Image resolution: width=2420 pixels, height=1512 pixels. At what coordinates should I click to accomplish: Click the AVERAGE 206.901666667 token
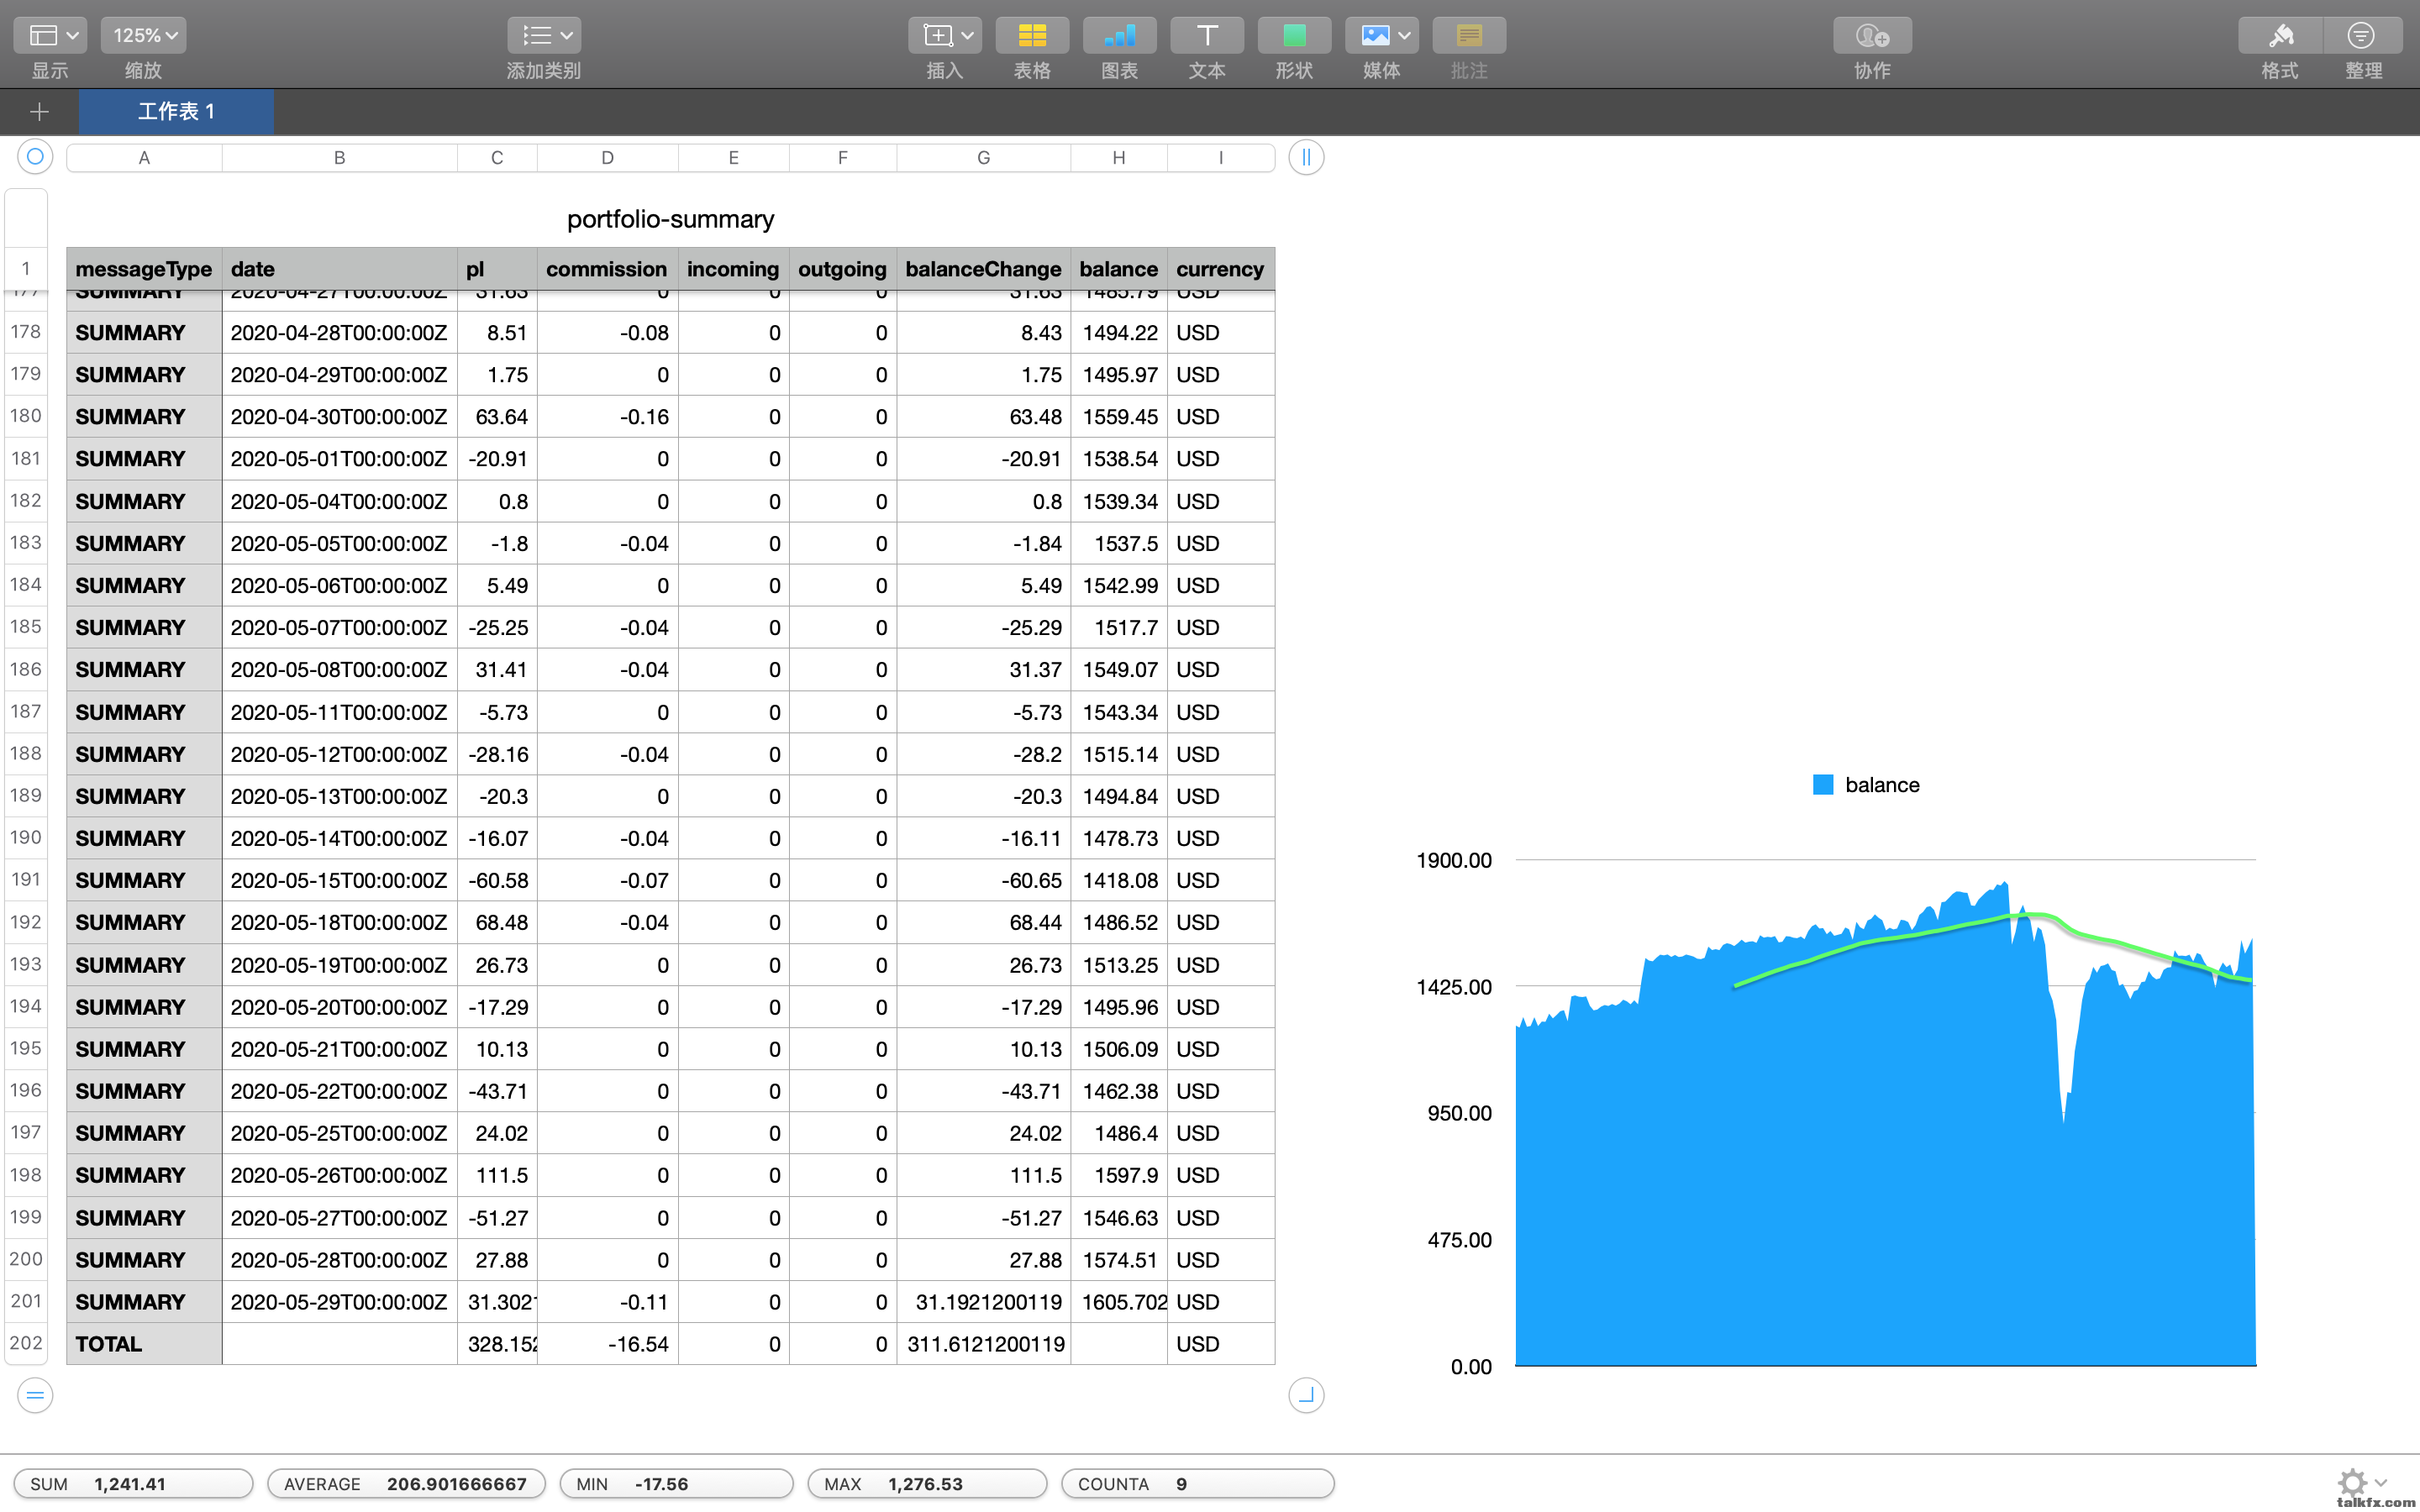[x=406, y=1484]
